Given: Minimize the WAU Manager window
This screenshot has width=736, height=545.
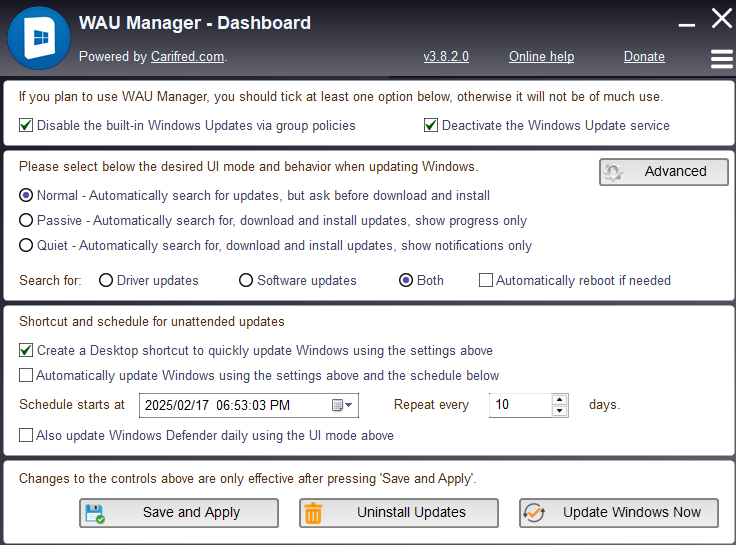Looking at the screenshot, I should [687, 24].
